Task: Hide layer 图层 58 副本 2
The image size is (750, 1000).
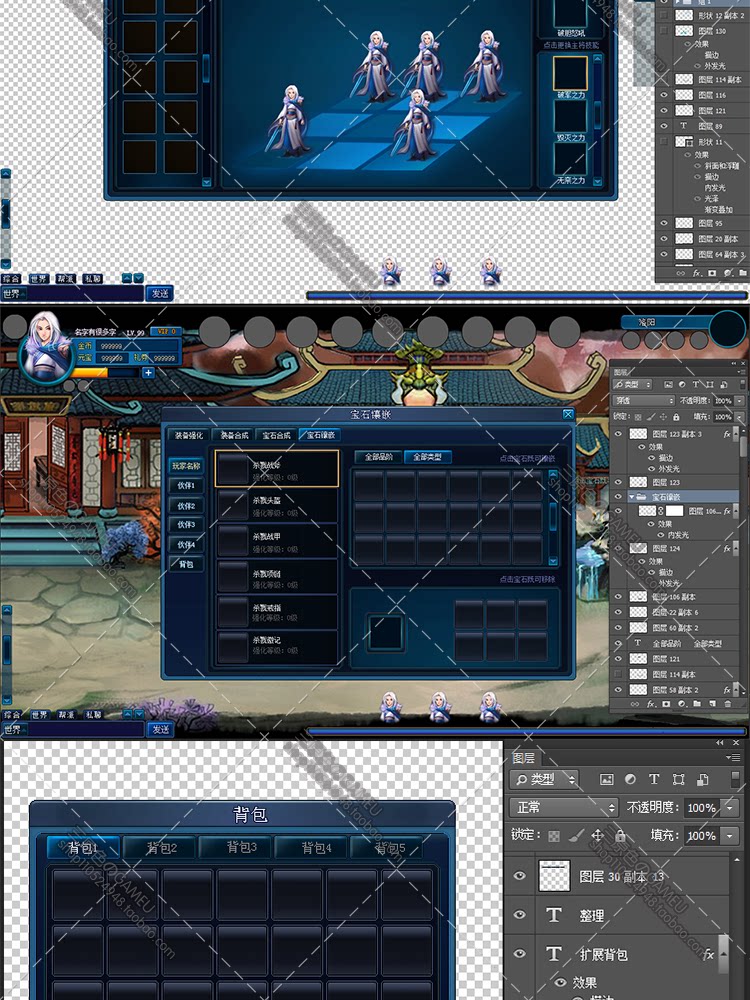Action: [x=617, y=689]
